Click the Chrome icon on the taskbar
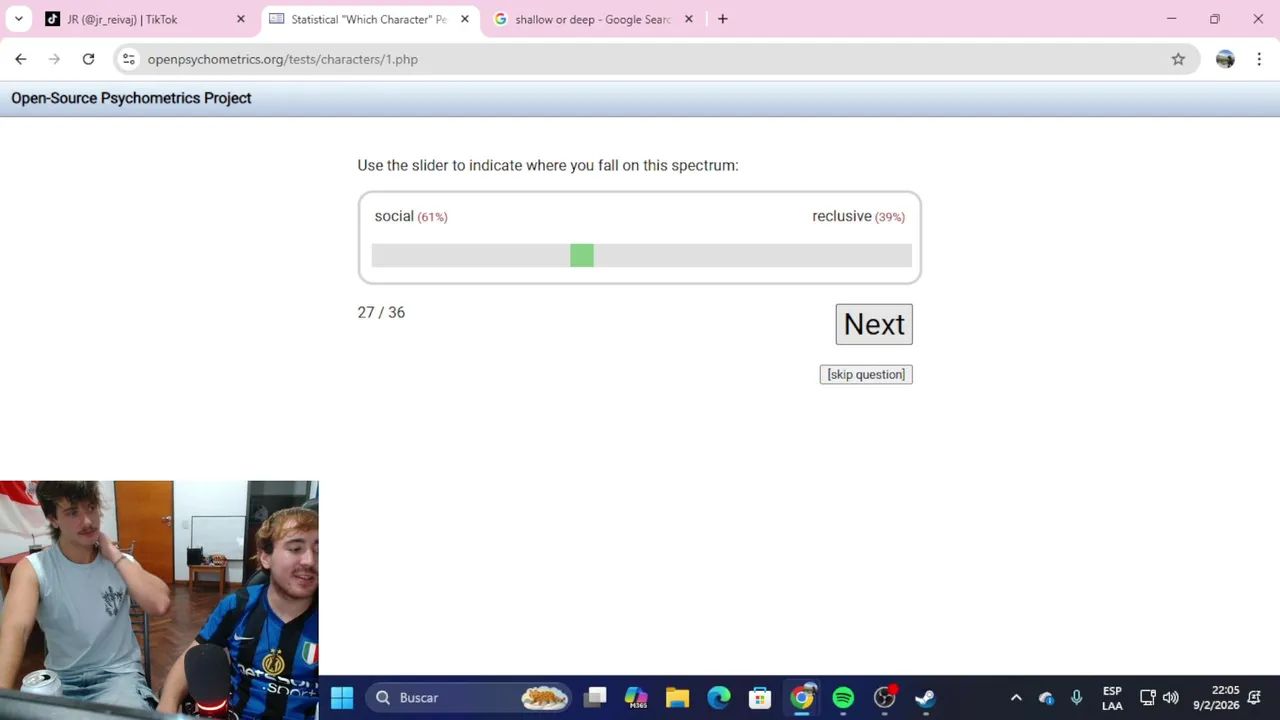This screenshot has height=720, width=1280. pyautogui.click(x=802, y=698)
